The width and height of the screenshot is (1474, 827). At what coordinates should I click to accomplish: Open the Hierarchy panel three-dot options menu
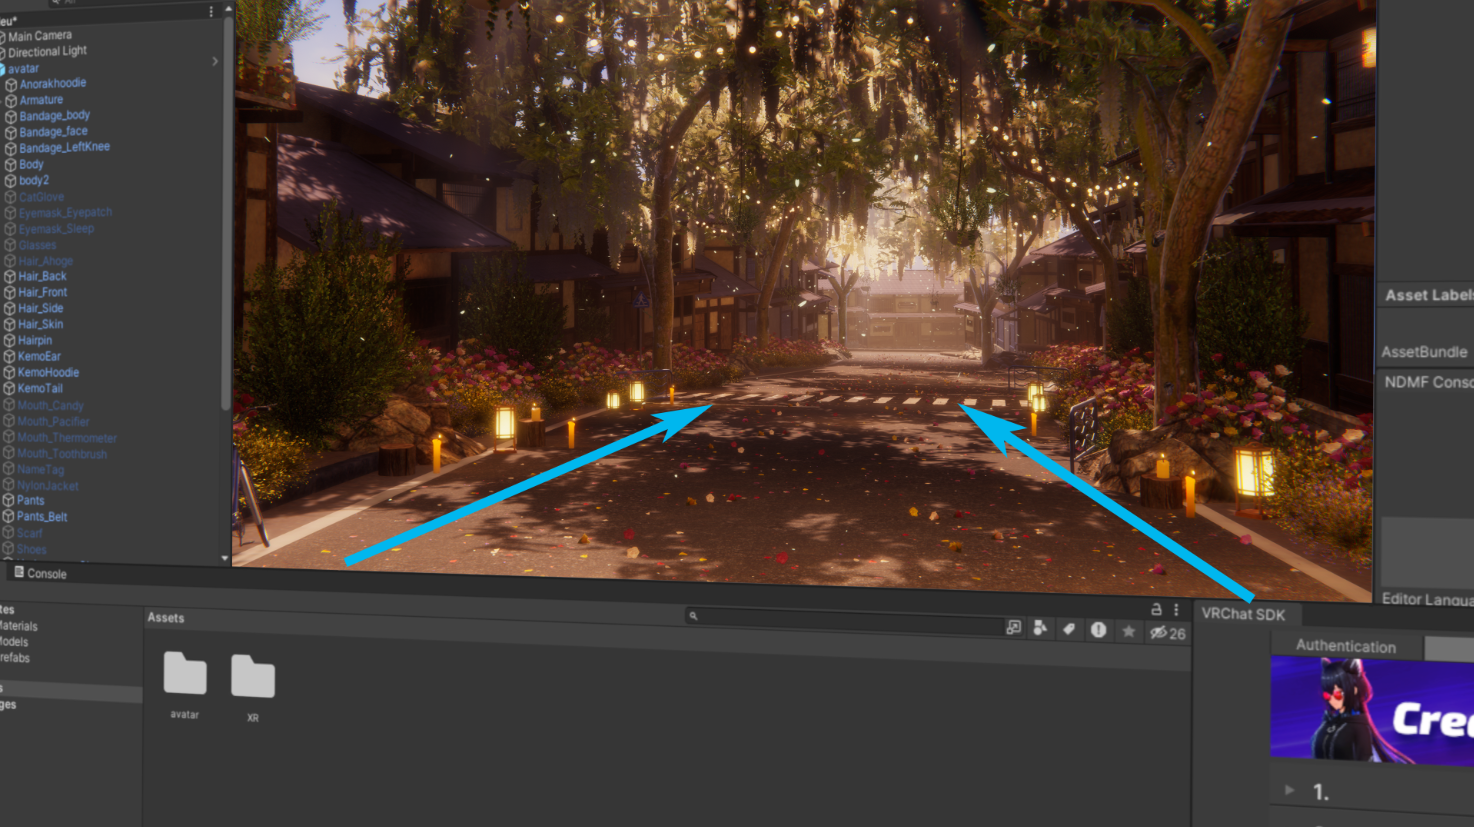[211, 11]
